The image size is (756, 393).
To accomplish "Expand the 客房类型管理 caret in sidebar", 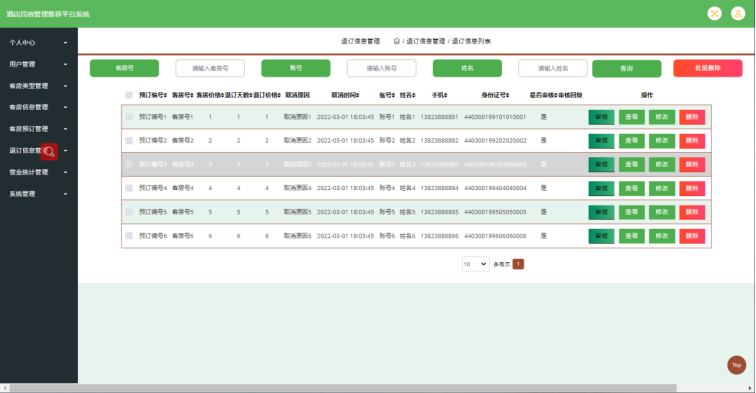I will 66,86.
